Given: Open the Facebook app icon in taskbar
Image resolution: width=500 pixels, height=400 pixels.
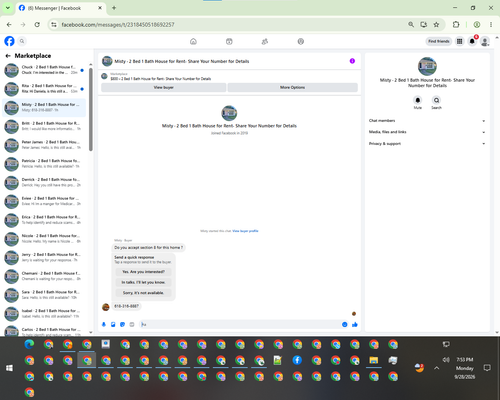Looking at the screenshot, I should [x=297, y=360].
